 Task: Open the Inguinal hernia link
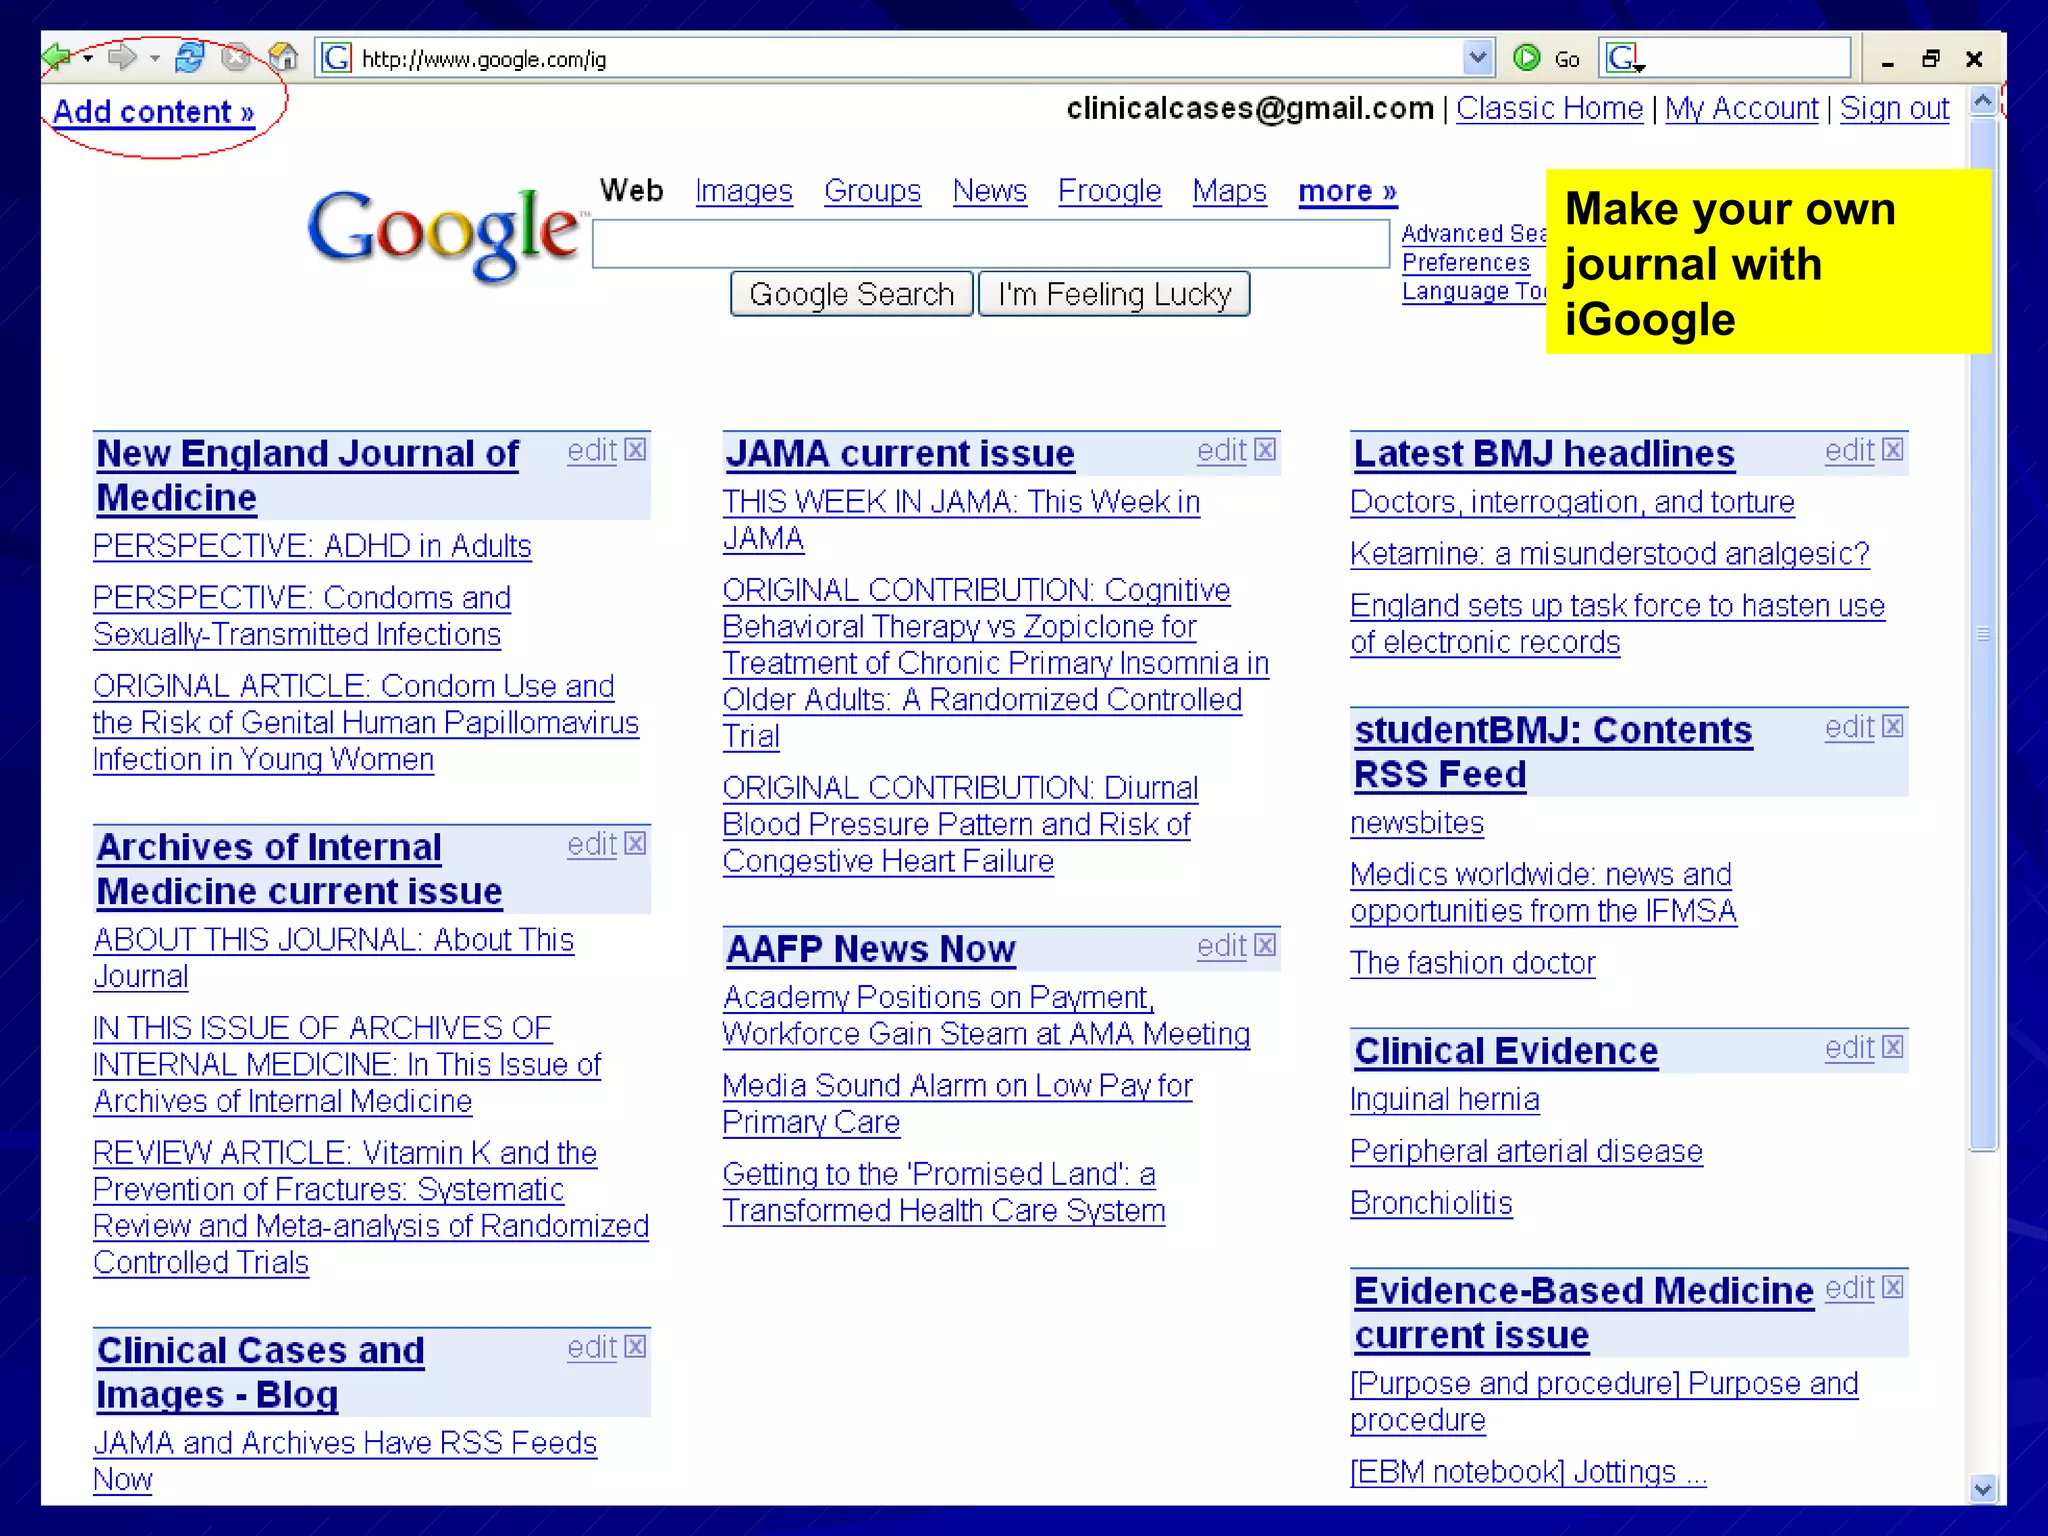click(1445, 1100)
